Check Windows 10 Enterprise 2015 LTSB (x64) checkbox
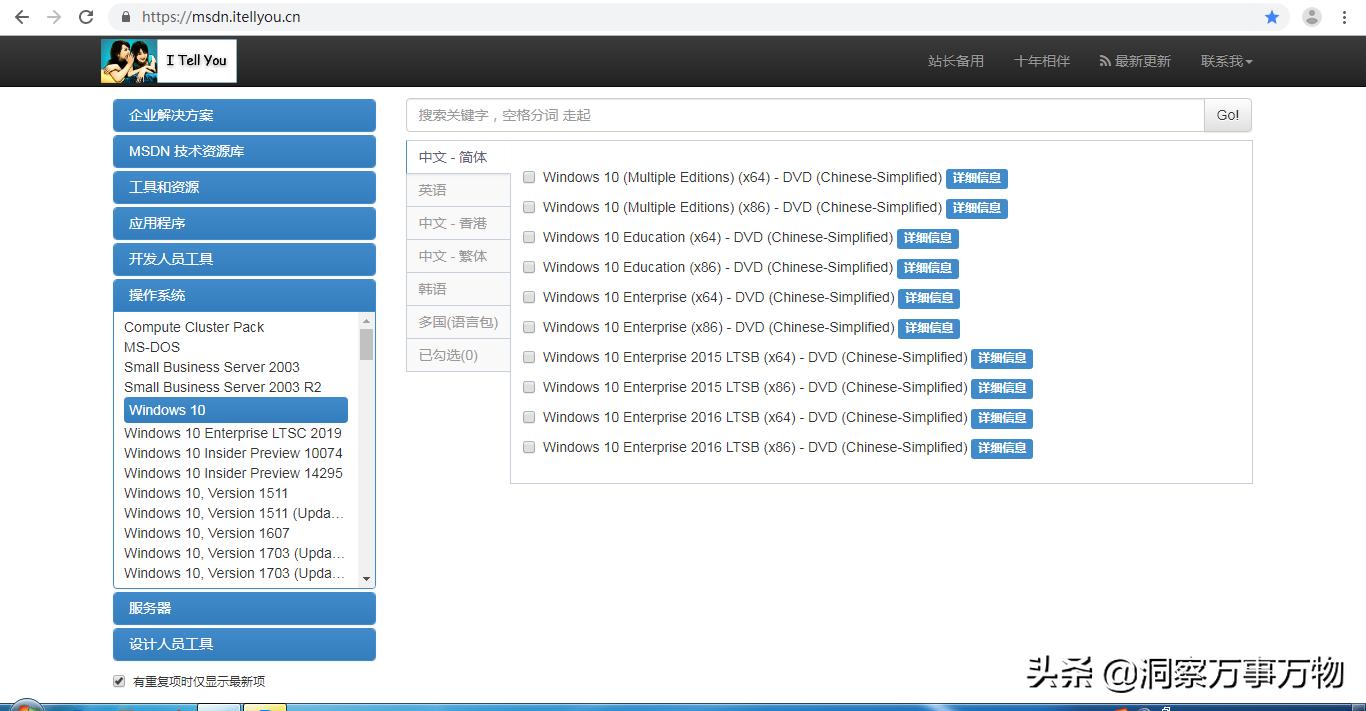This screenshot has height=711, width=1366. click(528, 357)
